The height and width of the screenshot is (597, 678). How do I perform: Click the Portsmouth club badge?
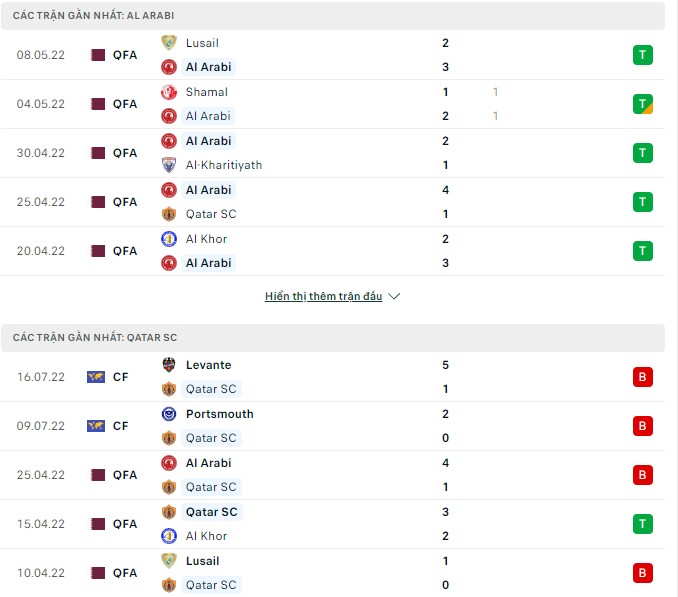[169, 414]
